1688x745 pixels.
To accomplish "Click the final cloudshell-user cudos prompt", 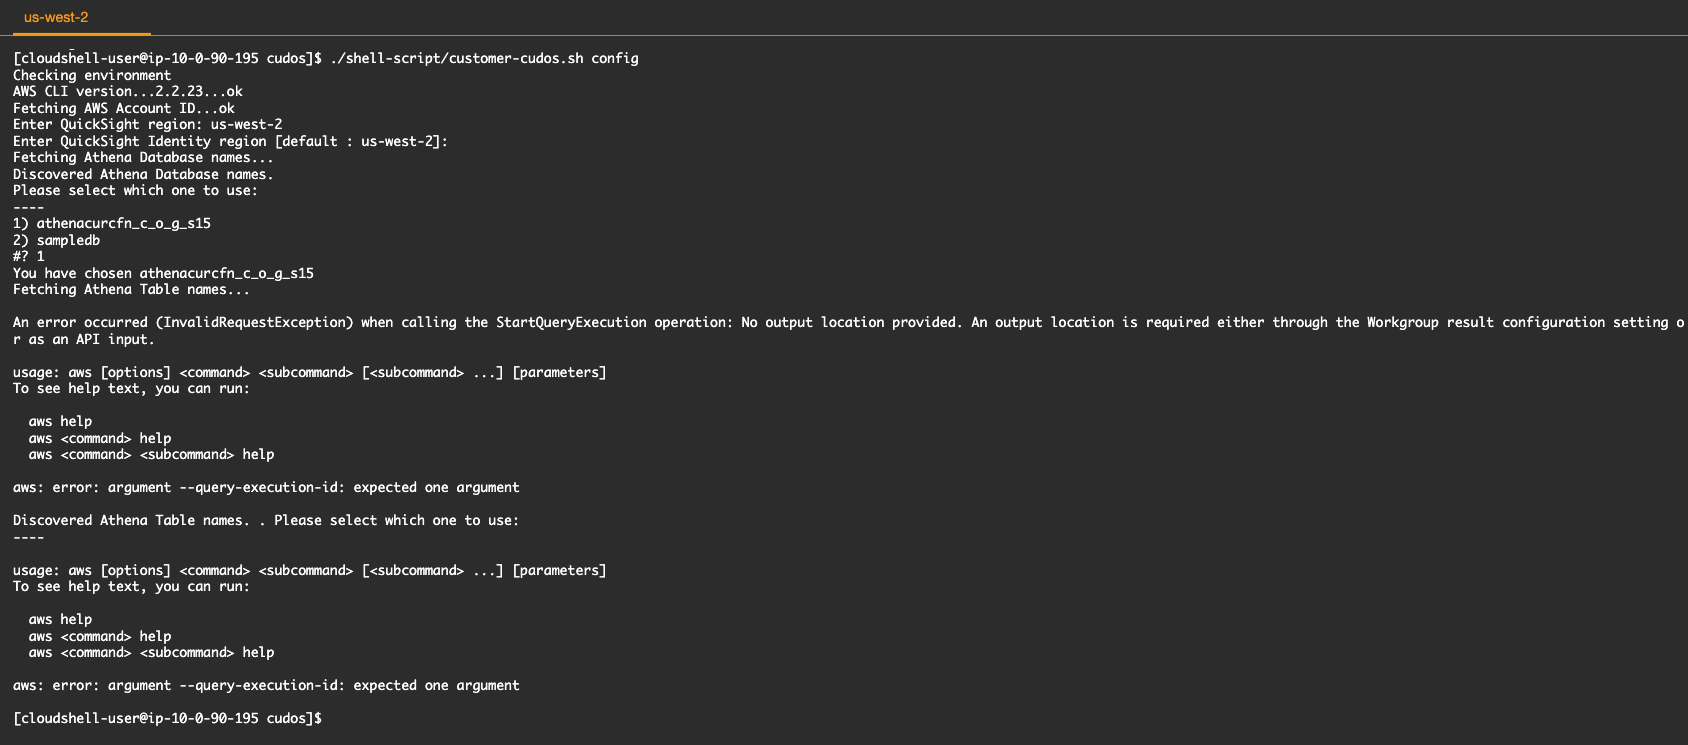I will click(167, 718).
